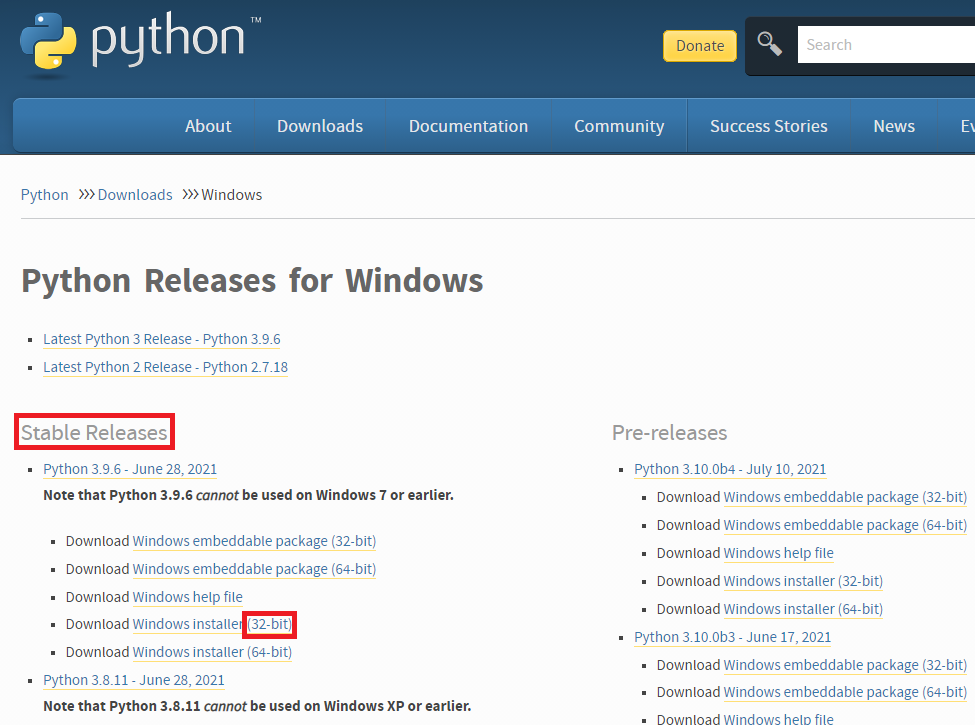This screenshot has width=975, height=725.
Task: Download 3.9.6 Windows installer (32-bit)
Action: click(212, 624)
